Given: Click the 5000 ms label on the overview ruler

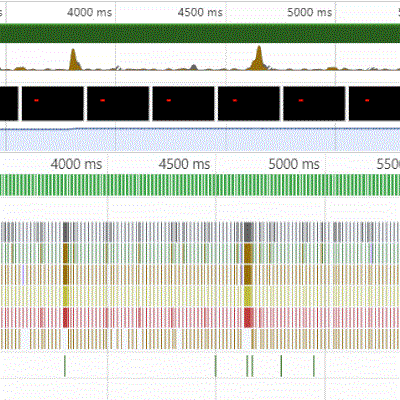Looking at the screenshot, I should tap(310, 13).
